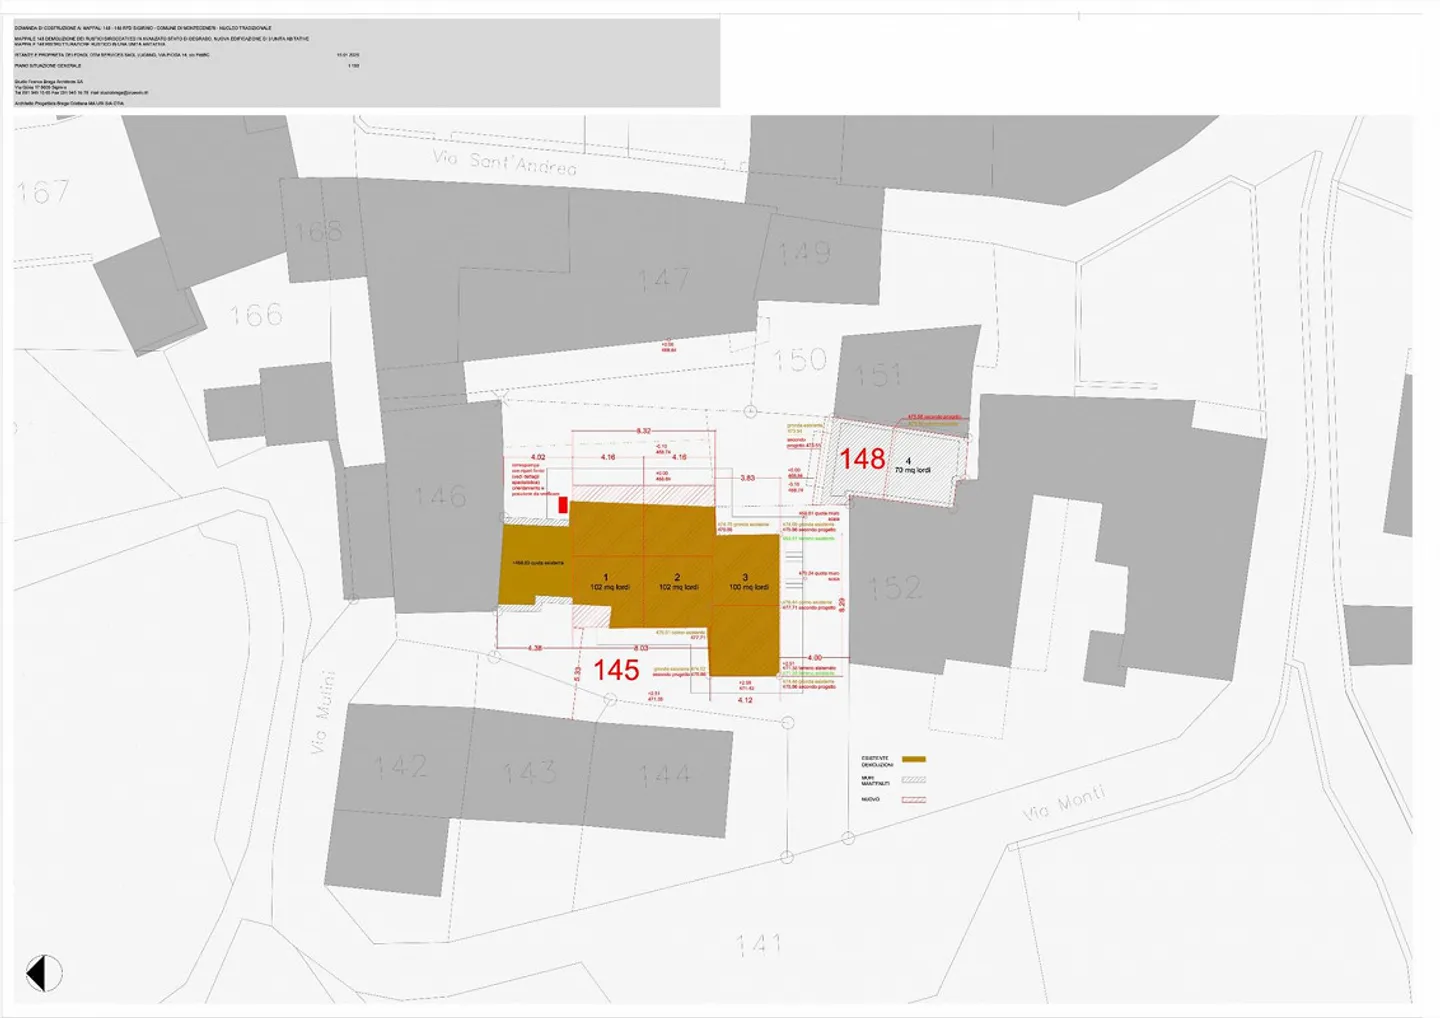Click the circular survey marker above parcel 148
This screenshot has width=1440, height=1018.
[x=750, y=410]
